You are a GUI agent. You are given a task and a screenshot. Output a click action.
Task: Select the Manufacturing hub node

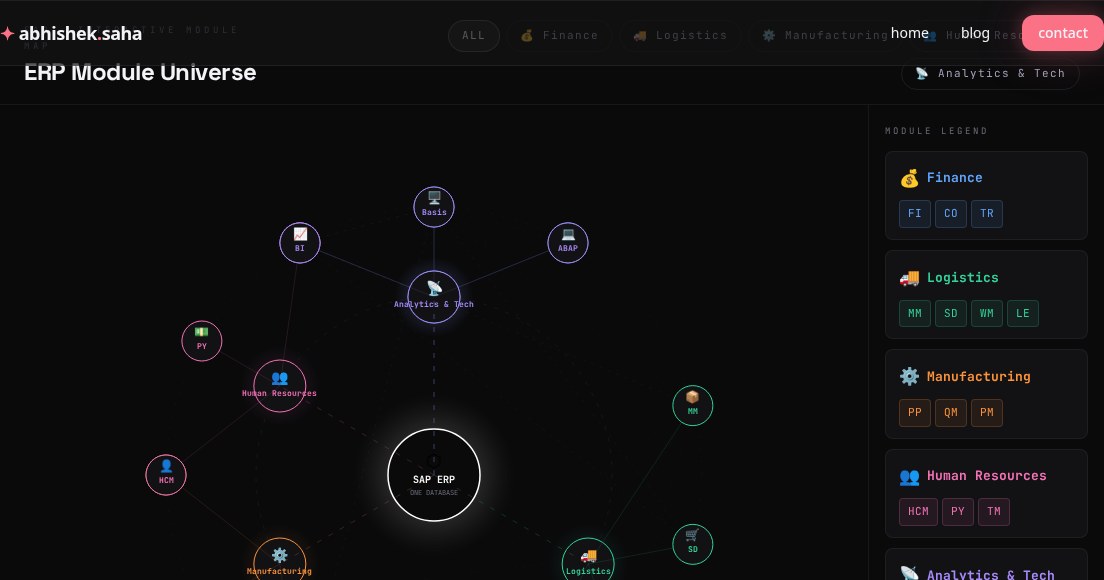pyautogui.click(x=280, y=562)
